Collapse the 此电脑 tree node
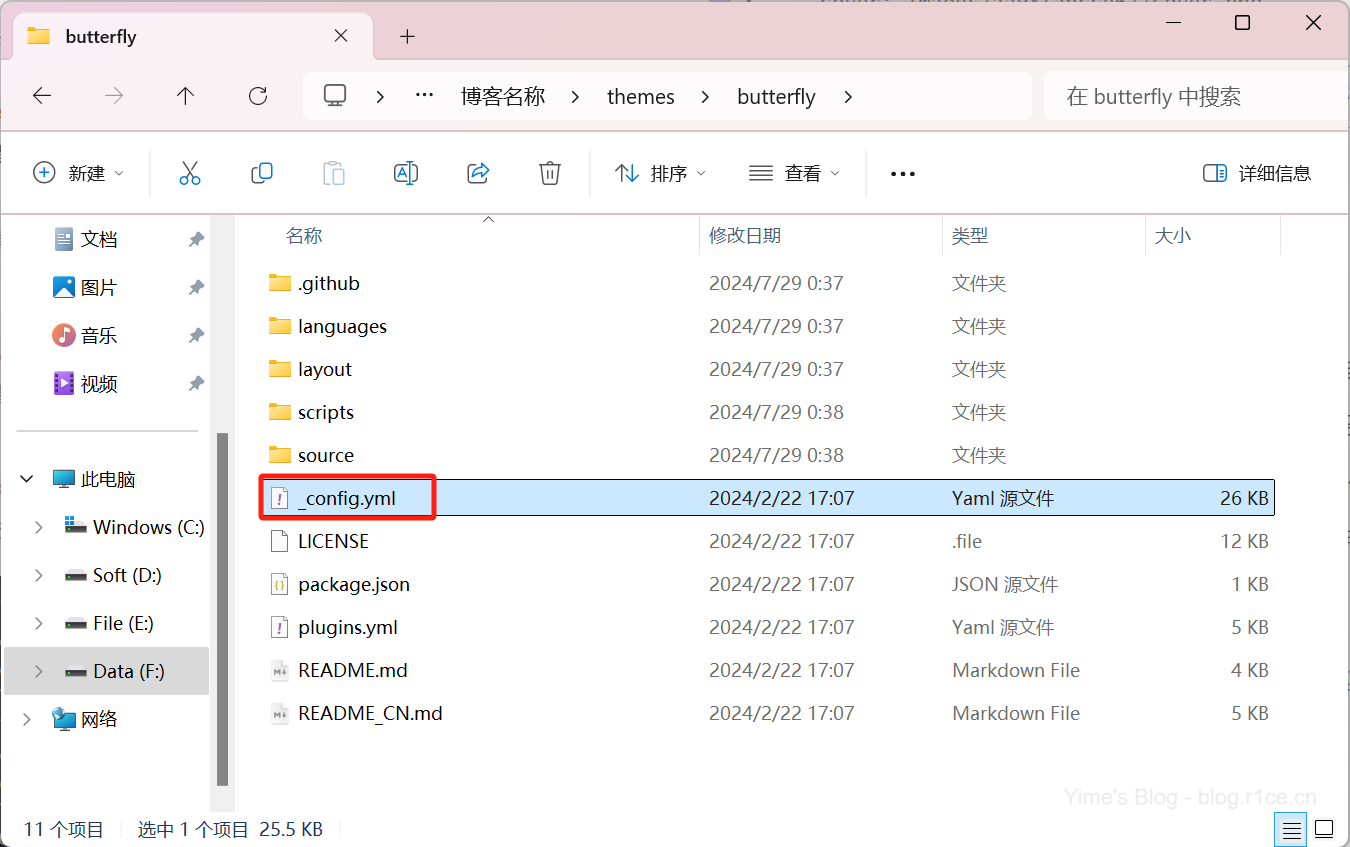This screenshot has height=847, width=1350. click(x=27, y=479)
